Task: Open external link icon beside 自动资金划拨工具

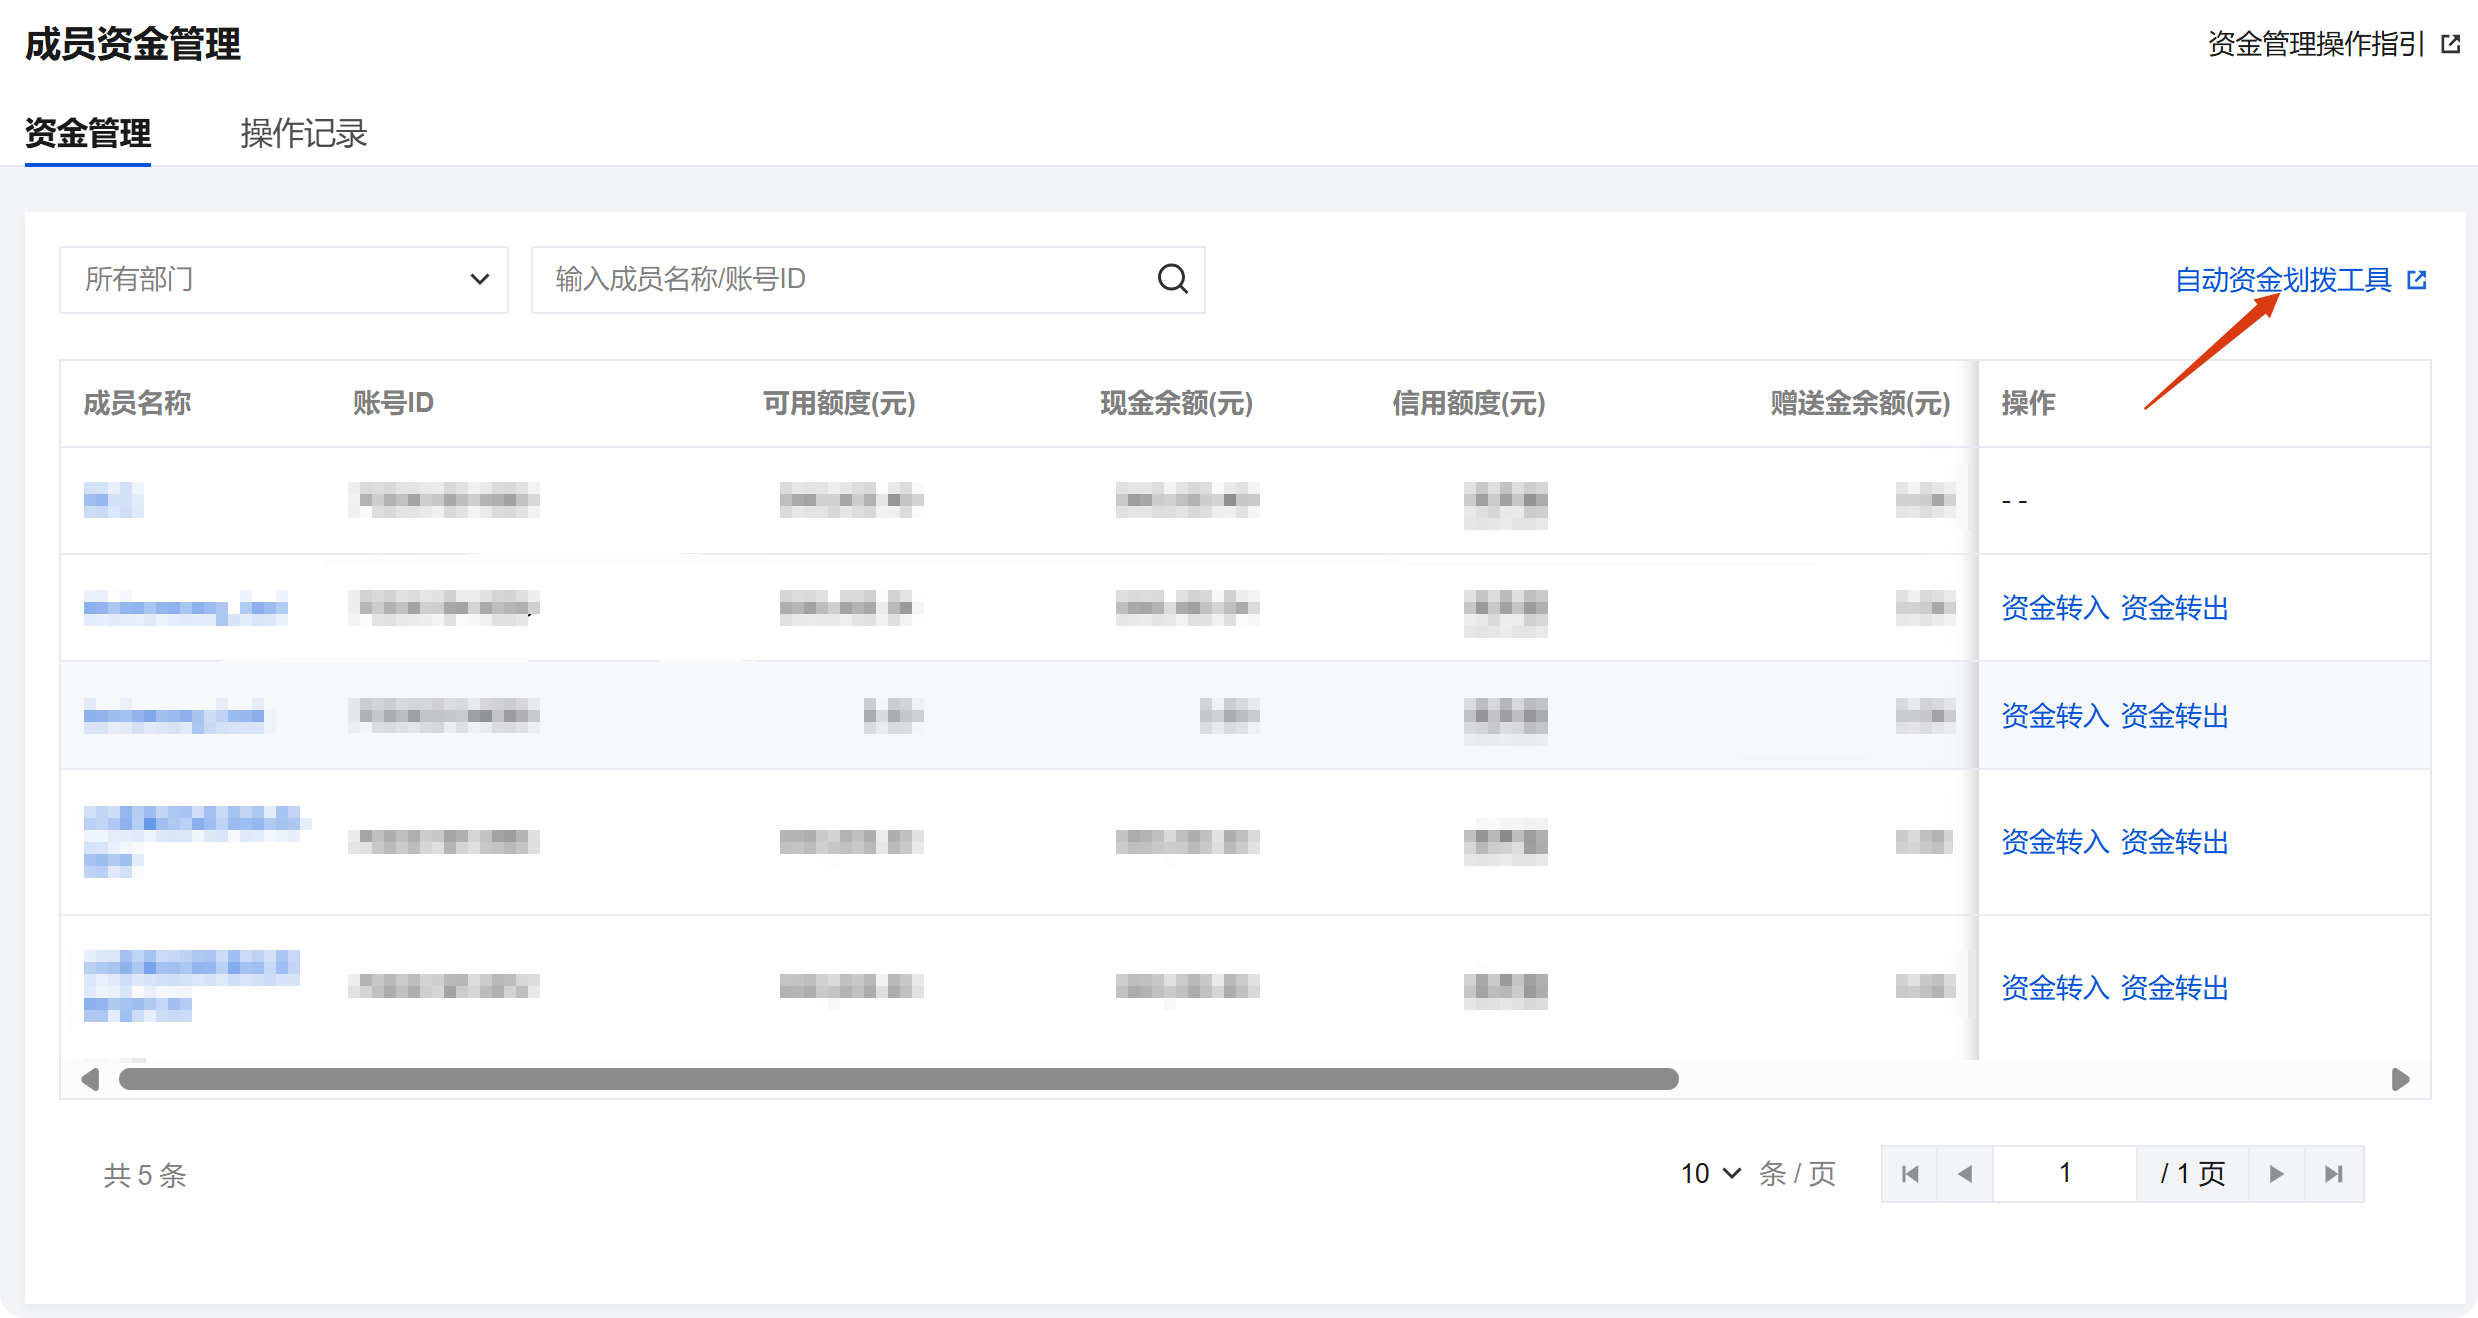Action: (x=2416, y=280)
